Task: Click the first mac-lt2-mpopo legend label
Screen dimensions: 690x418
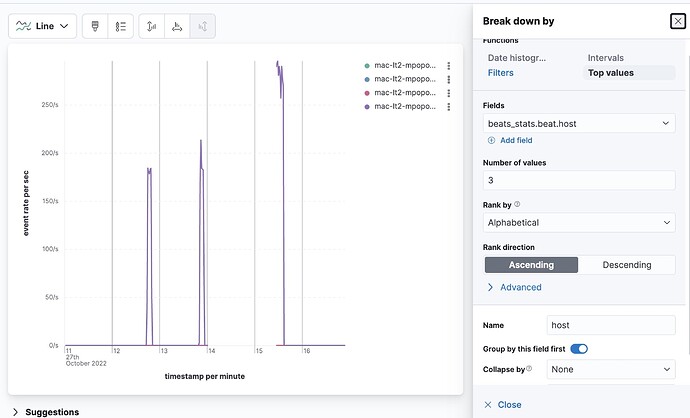Action: [x=405, y=66]
